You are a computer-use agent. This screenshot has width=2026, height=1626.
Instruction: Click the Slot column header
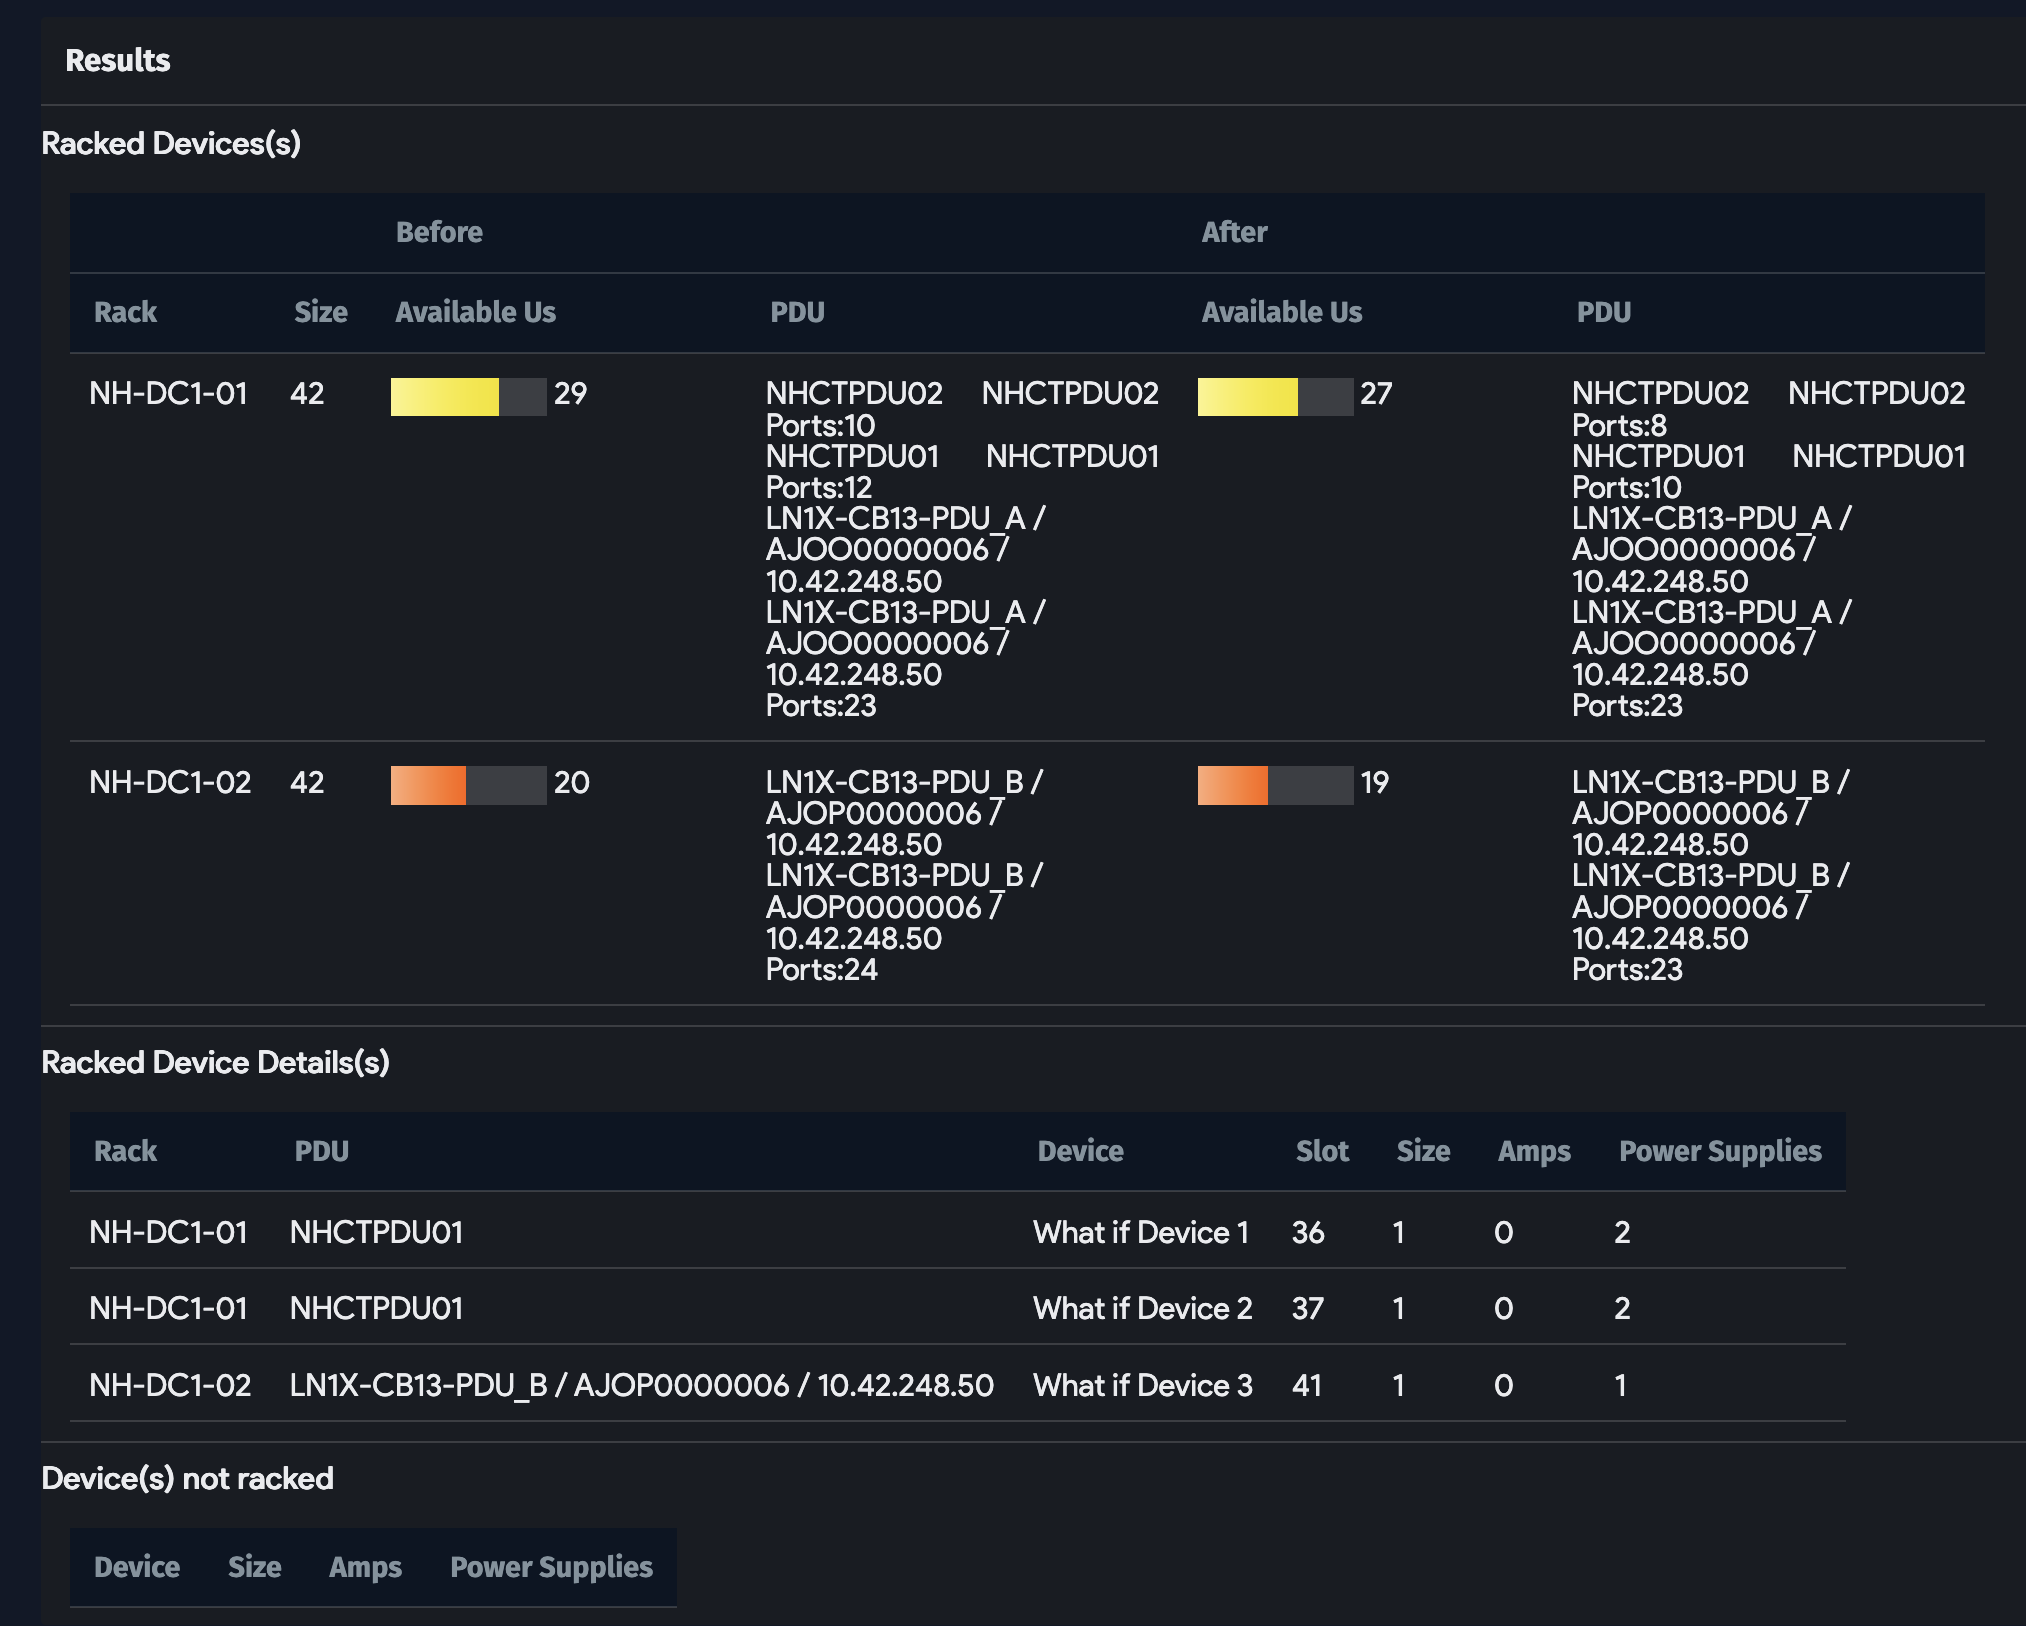pos(1321,1151)
